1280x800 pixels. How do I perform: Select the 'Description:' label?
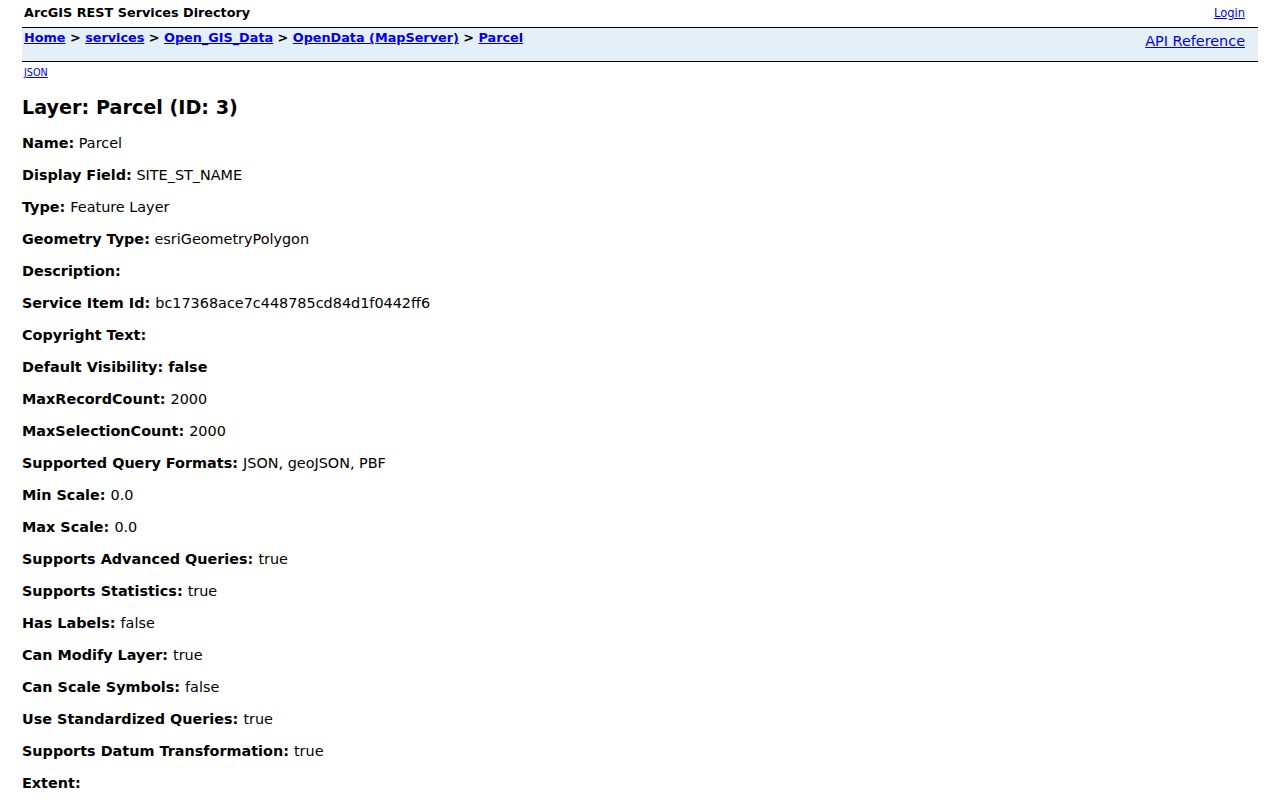click(x=71, y=271)
